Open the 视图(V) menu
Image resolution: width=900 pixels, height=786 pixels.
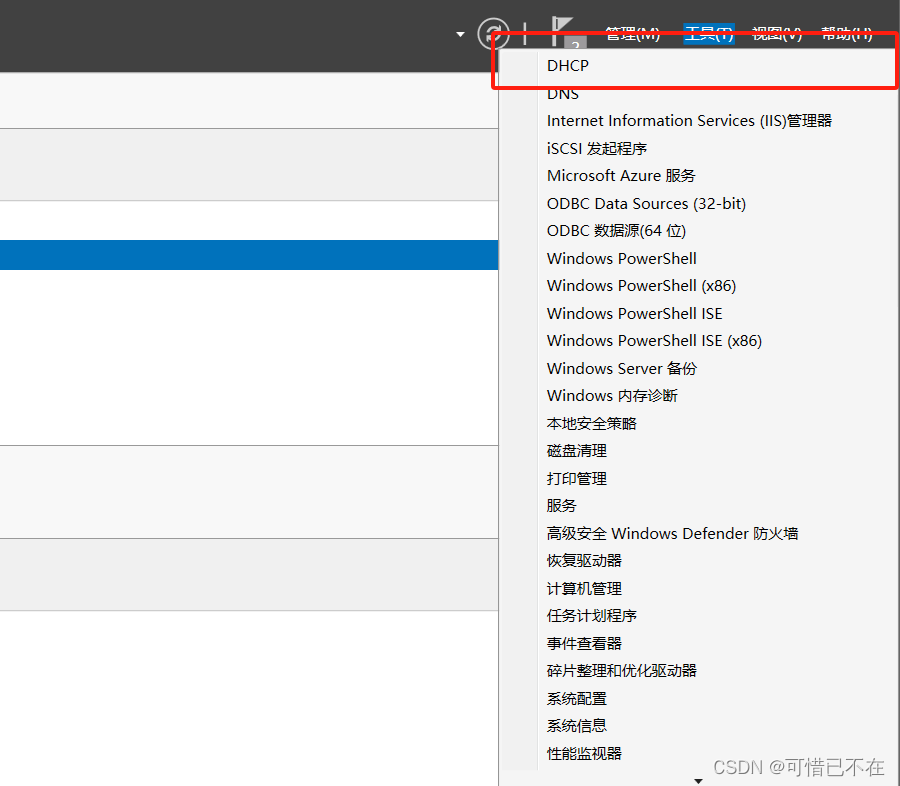[x=775, y=33]
